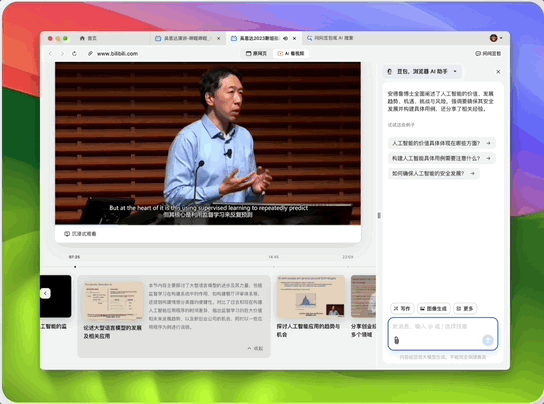Attach a file with the paperclip icon
This screenshot has height=404, width=544.
[397, 340]
